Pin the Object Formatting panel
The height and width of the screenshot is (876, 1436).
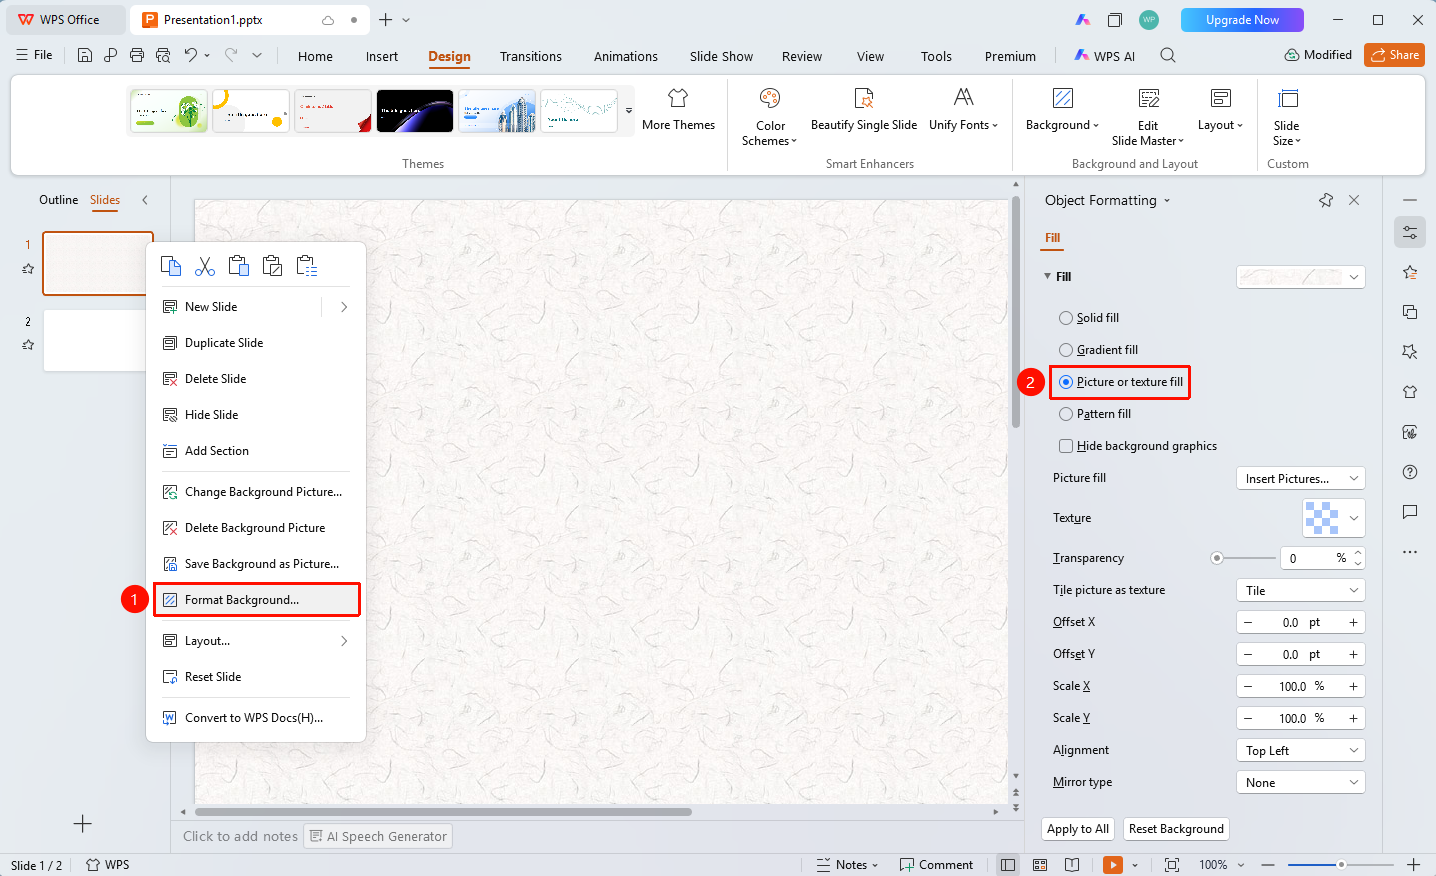tap(1326, 200)
